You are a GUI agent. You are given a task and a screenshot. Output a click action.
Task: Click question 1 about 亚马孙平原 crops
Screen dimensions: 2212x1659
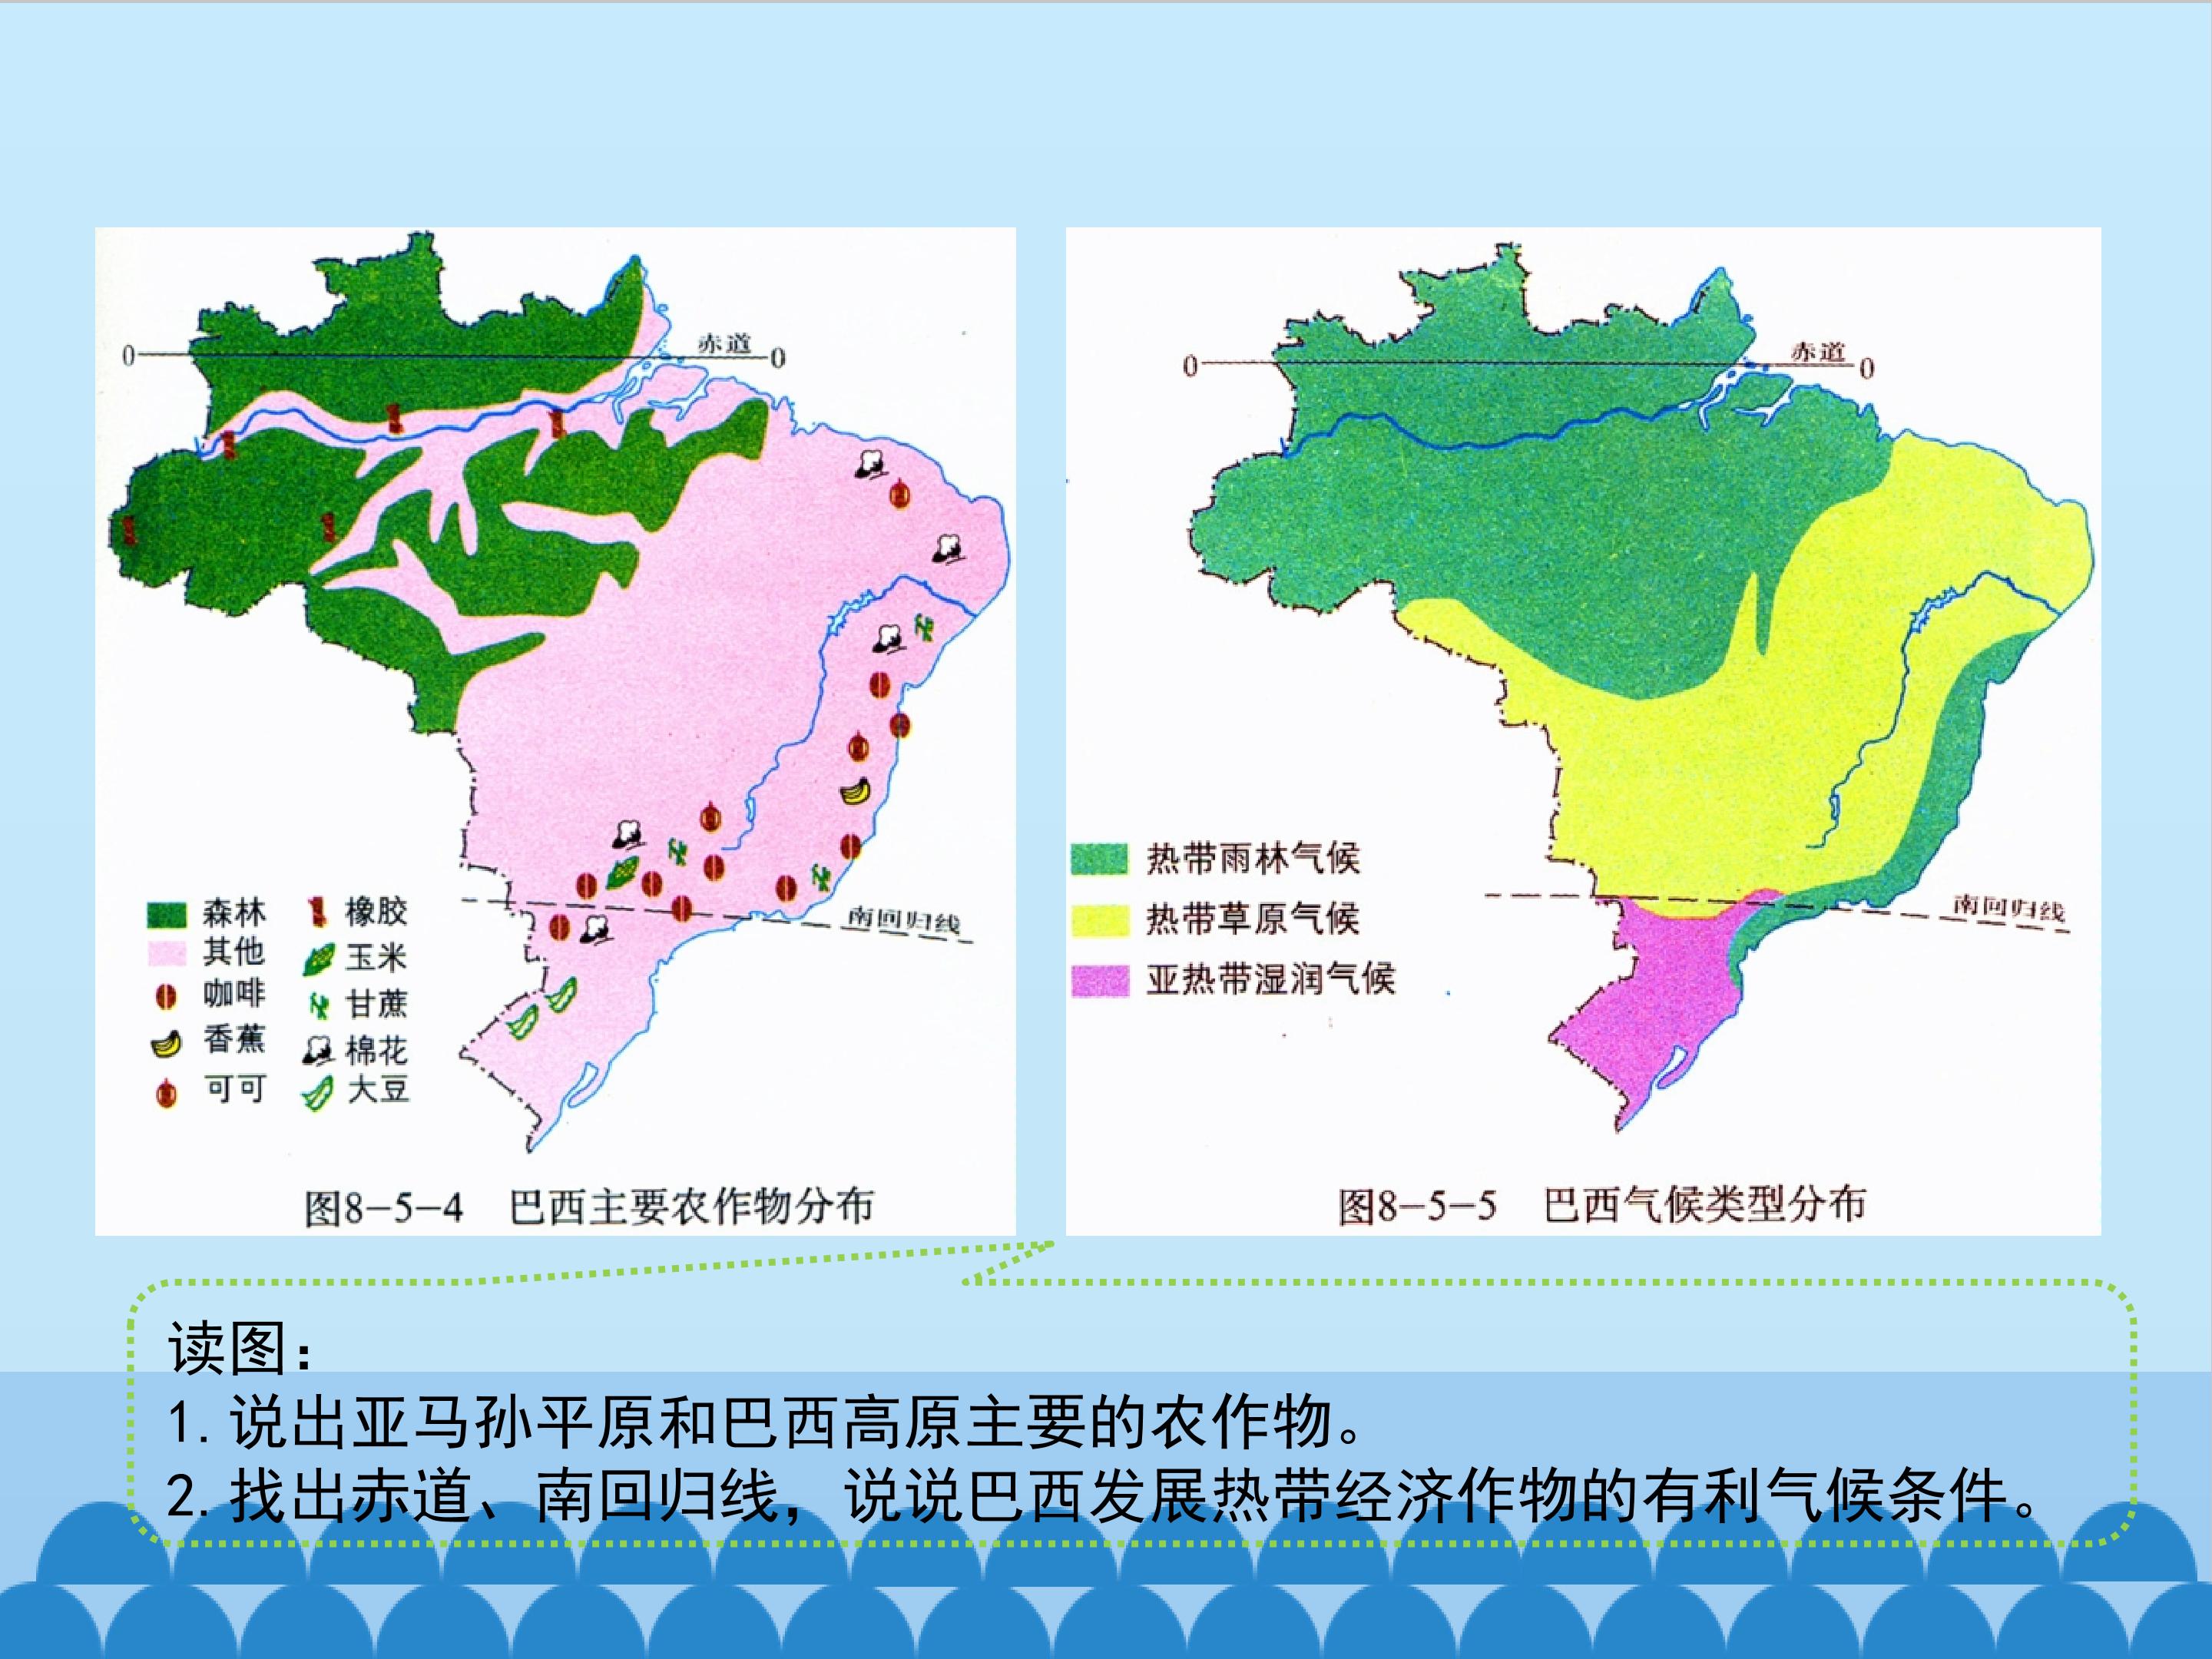coord(765,1421)
